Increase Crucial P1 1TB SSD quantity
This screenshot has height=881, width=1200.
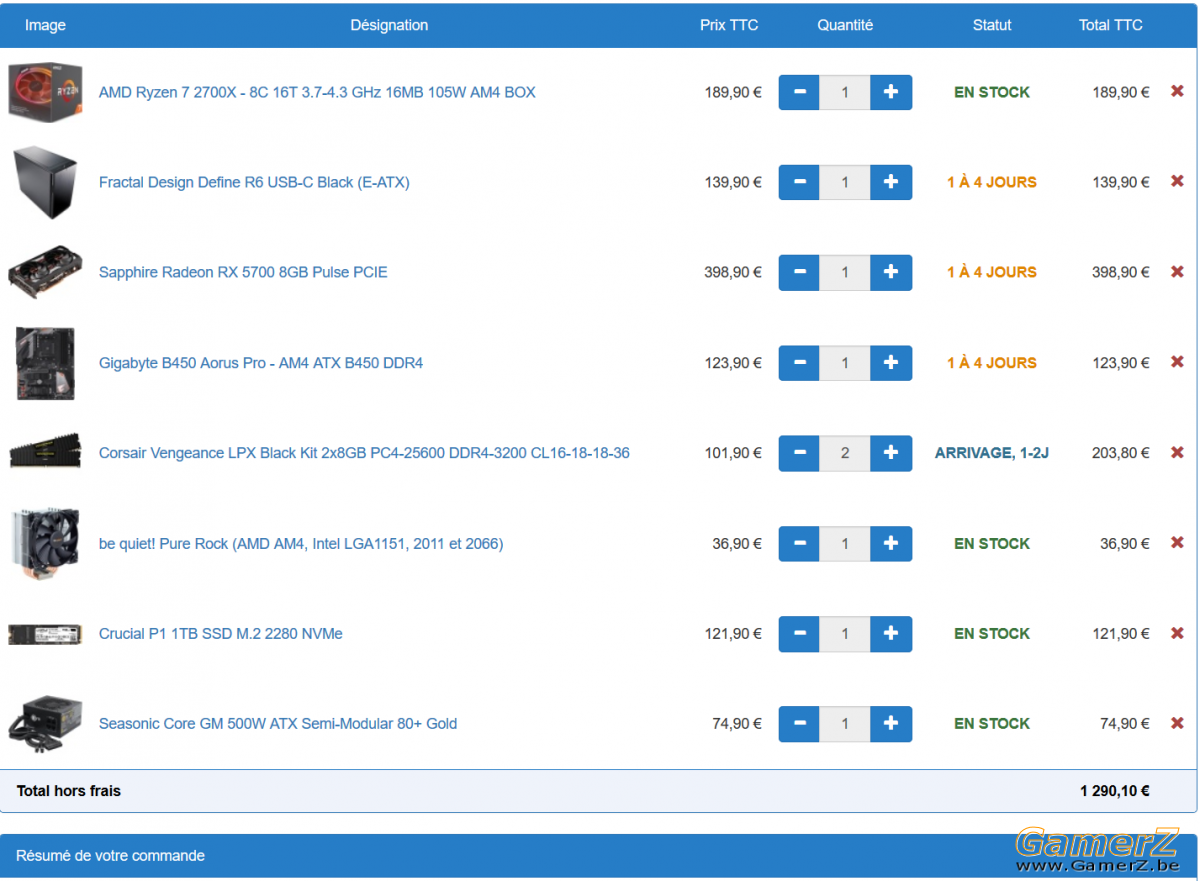click(x=891, y=633)
